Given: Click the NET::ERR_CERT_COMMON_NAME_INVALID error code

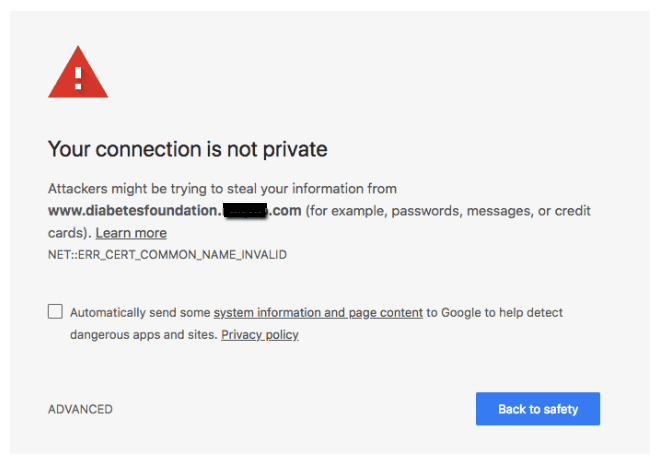Looking at the screenshot, I should 167,255.
